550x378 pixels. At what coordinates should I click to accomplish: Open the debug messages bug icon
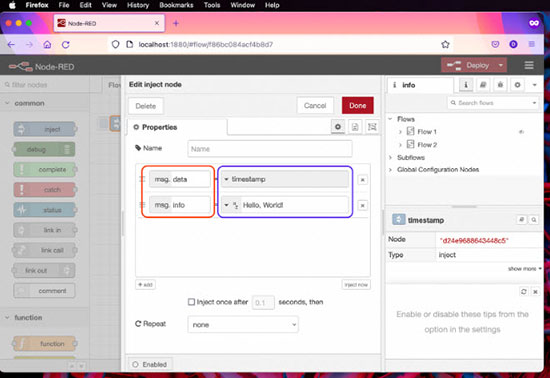[500, 85]
